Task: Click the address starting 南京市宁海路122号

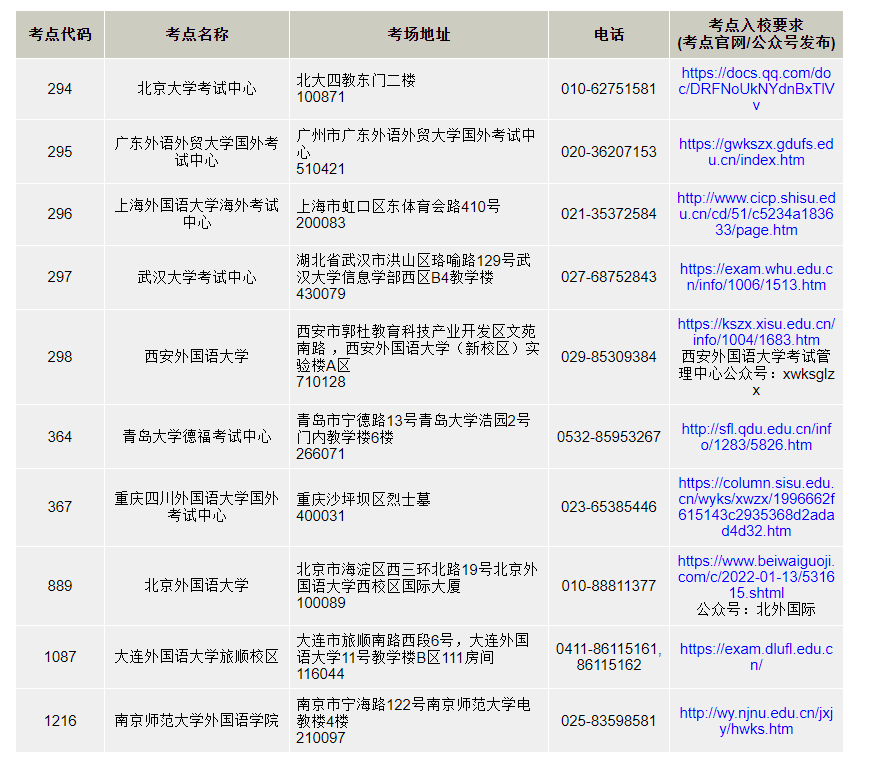Action: coord(413,721)
